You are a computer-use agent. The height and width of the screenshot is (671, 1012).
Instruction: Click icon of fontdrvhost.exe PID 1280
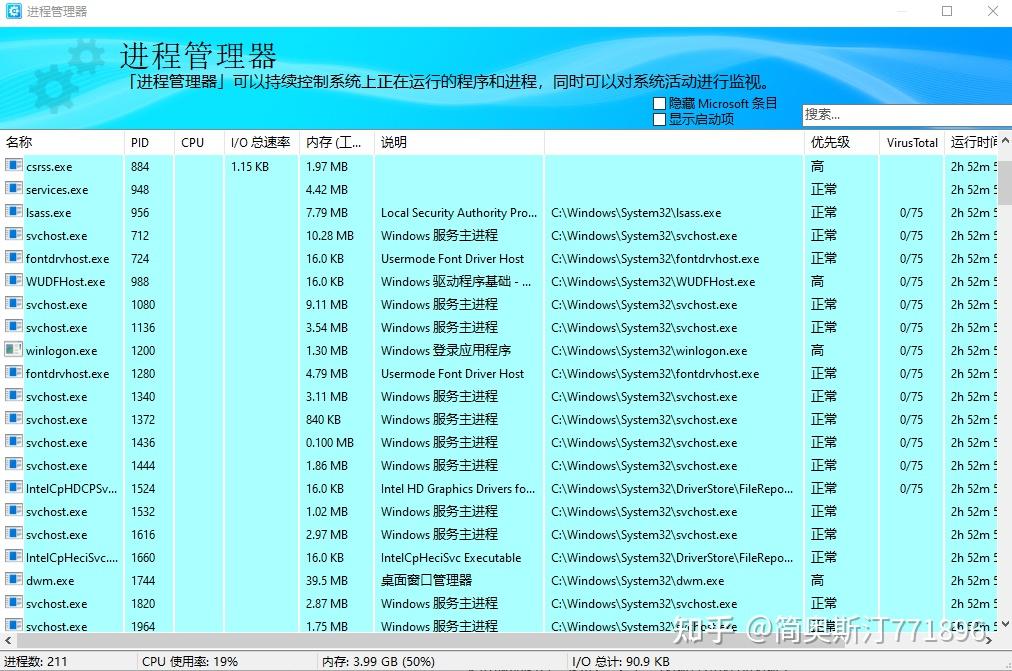click(14, 372)
